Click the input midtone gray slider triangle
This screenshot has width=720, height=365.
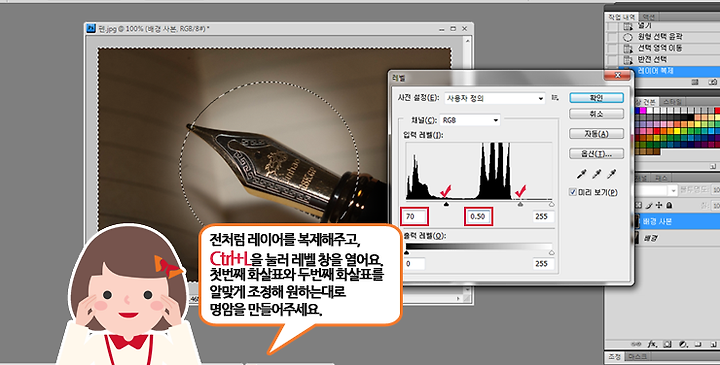520,204
